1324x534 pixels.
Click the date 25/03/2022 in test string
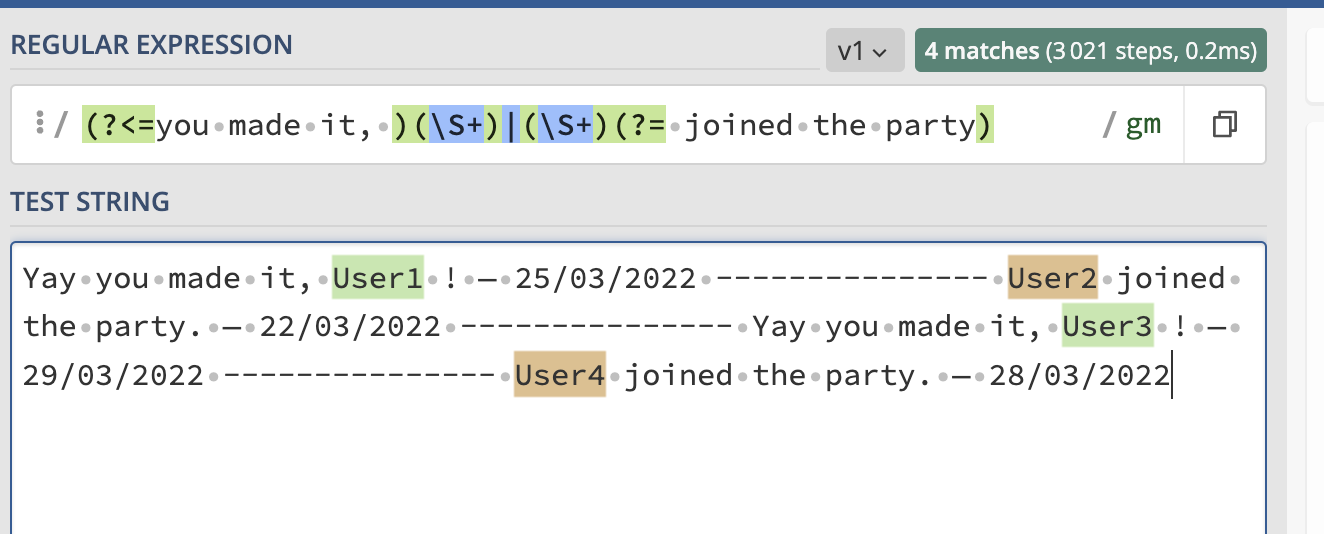[x=606, y=277]
